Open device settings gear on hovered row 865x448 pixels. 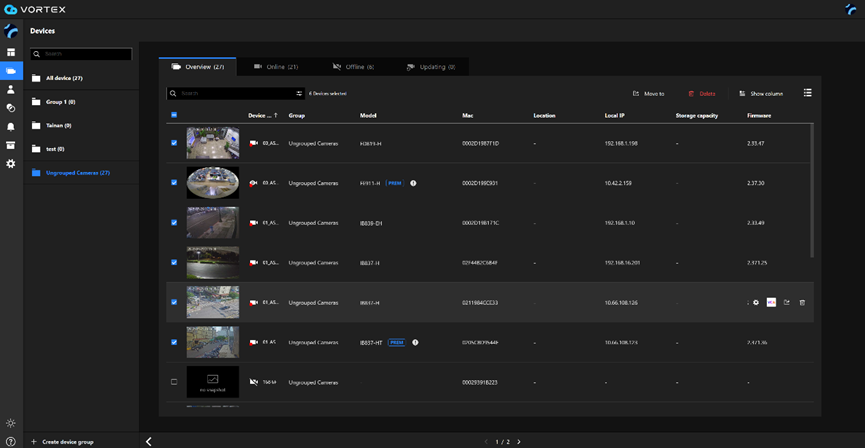pos(756,302)
